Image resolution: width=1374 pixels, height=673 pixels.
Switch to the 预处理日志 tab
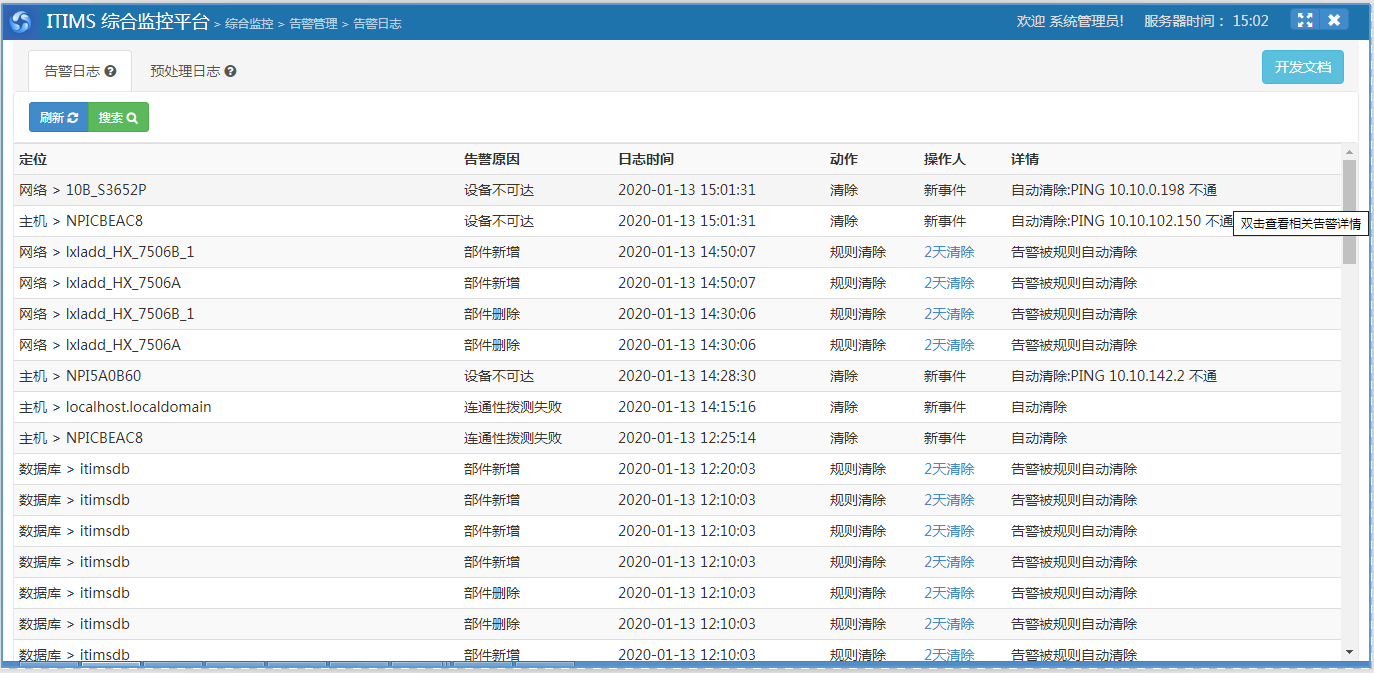click(185, 72)
